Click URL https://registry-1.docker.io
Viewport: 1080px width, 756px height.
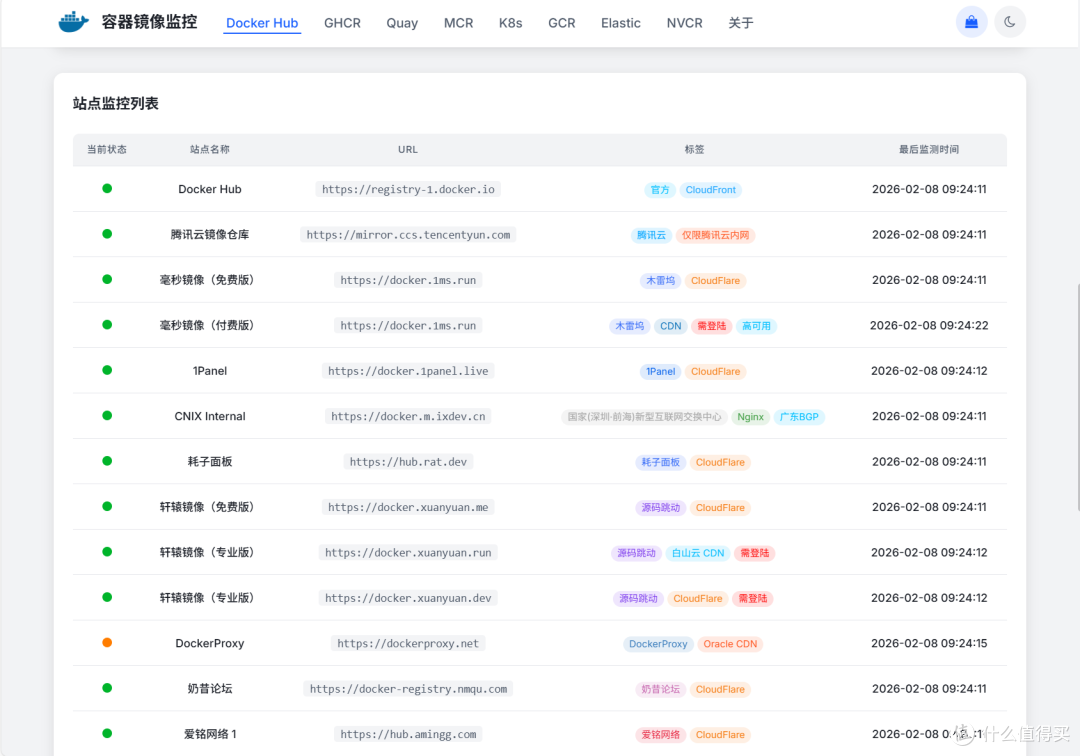[408, 189]
